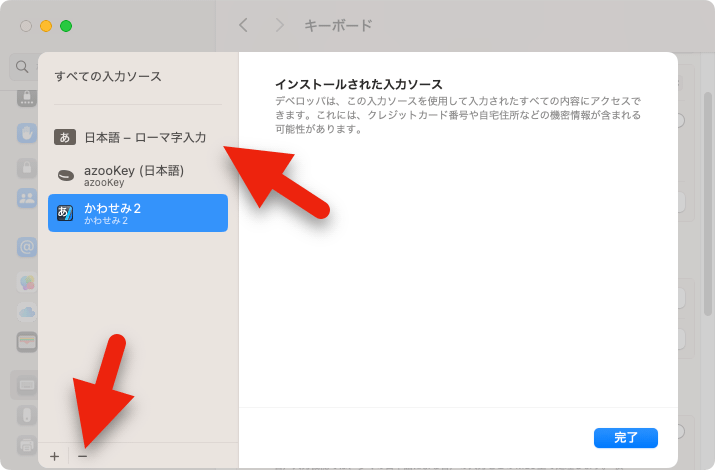The height and width of the screenshot is (470, 715).
Task: Click the search field magnifier in sidebar
Action: (x=21, y=67)
